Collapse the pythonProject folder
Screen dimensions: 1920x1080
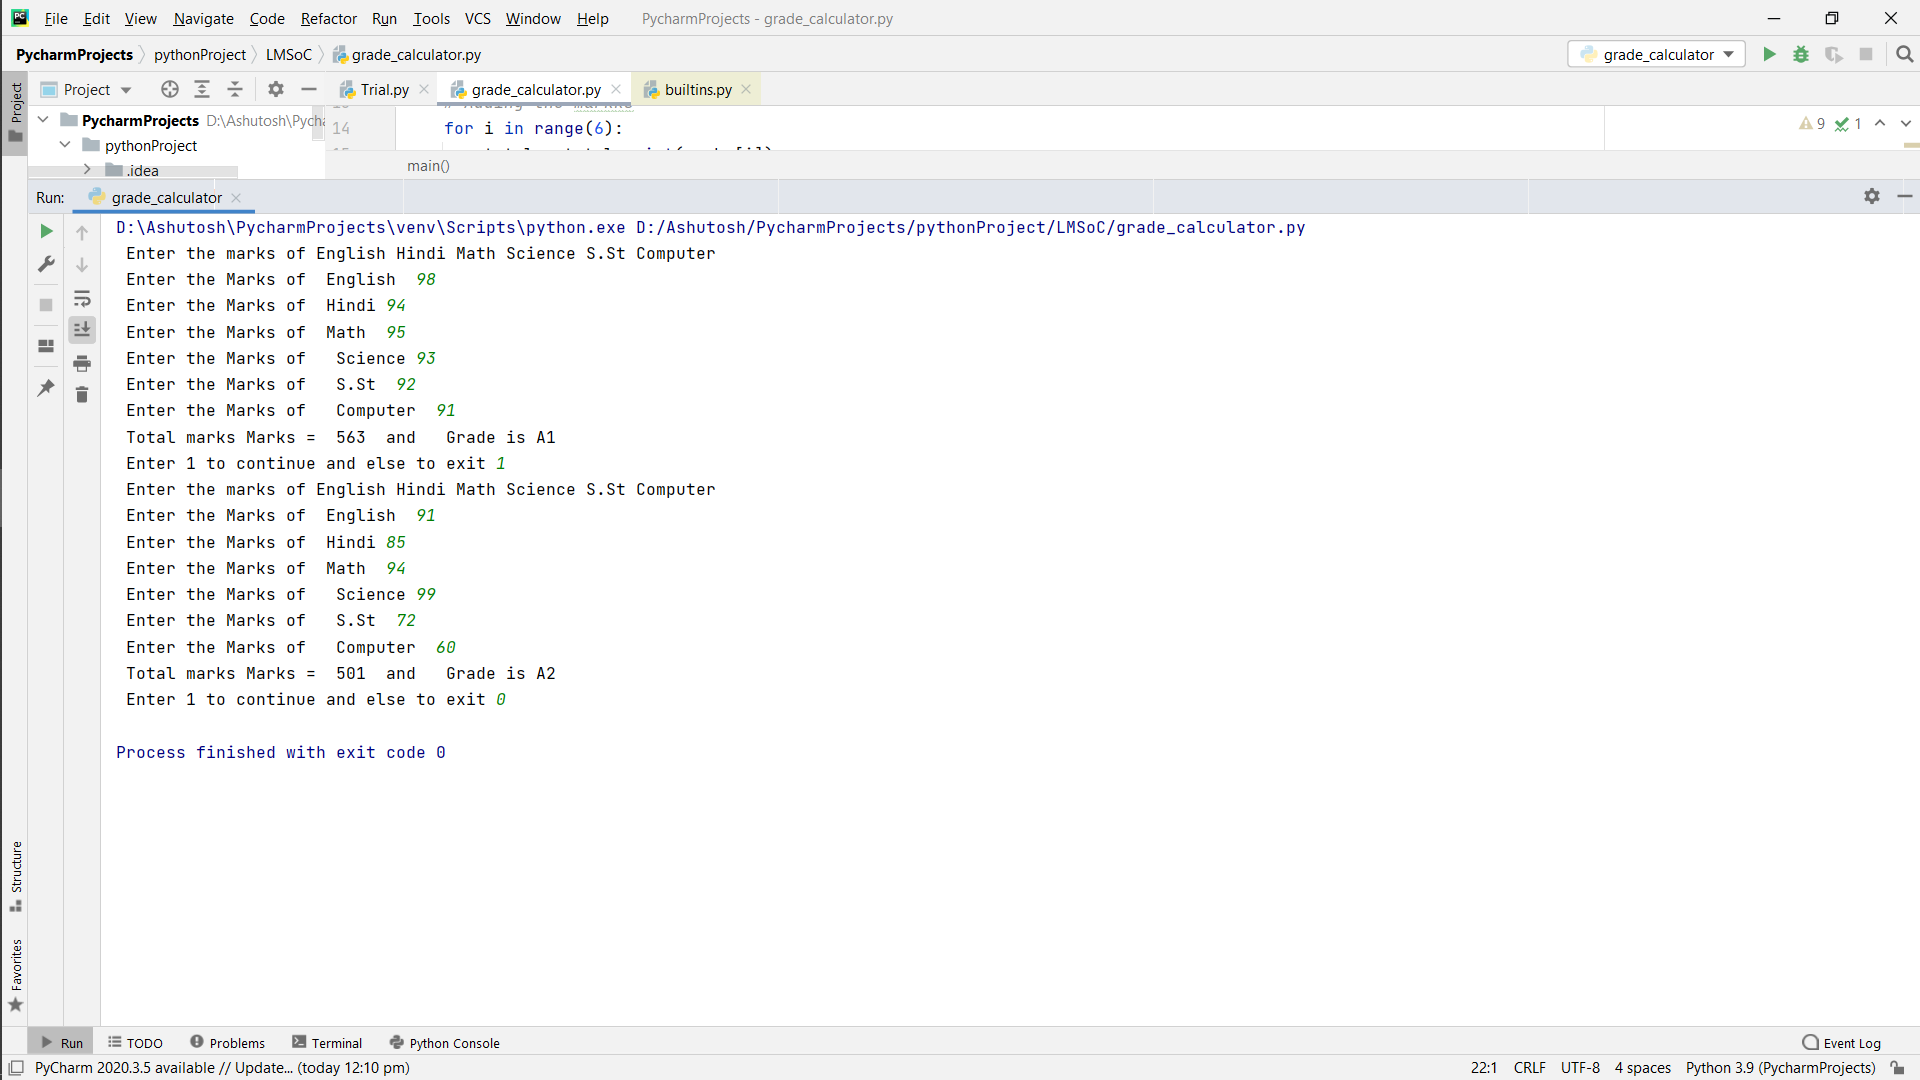tap(65, 145)
